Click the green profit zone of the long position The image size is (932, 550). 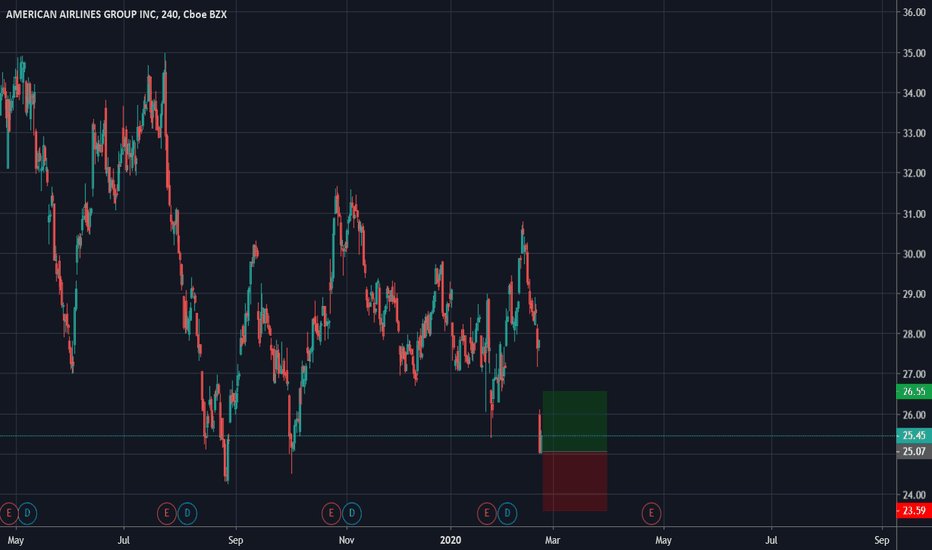click(575, 421)
